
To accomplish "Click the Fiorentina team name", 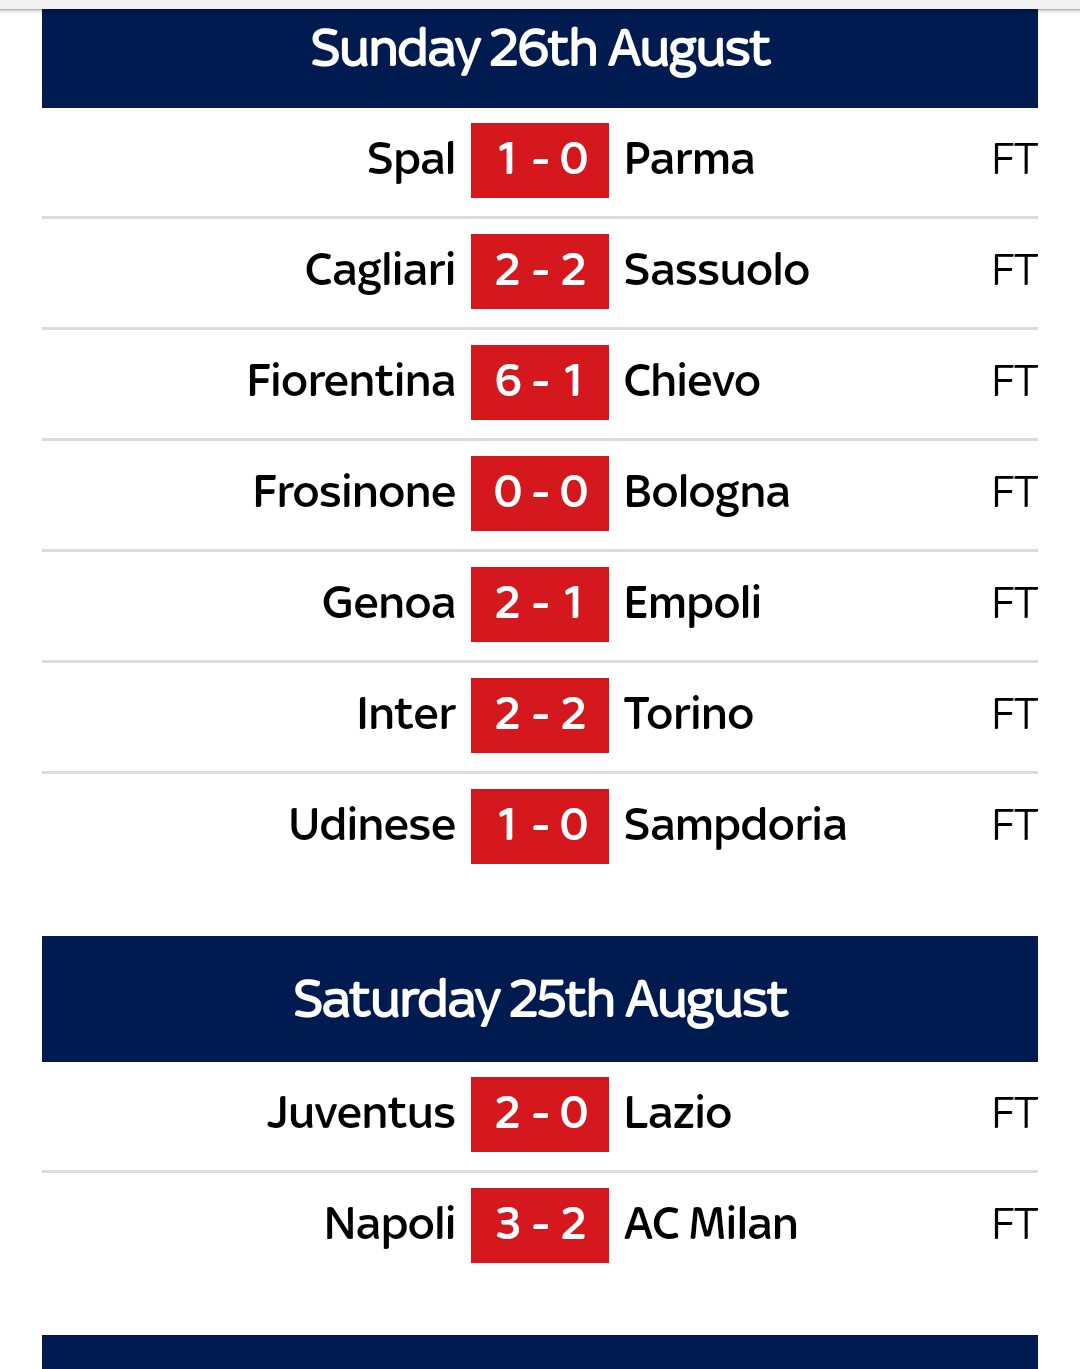I will pos(351,381).
